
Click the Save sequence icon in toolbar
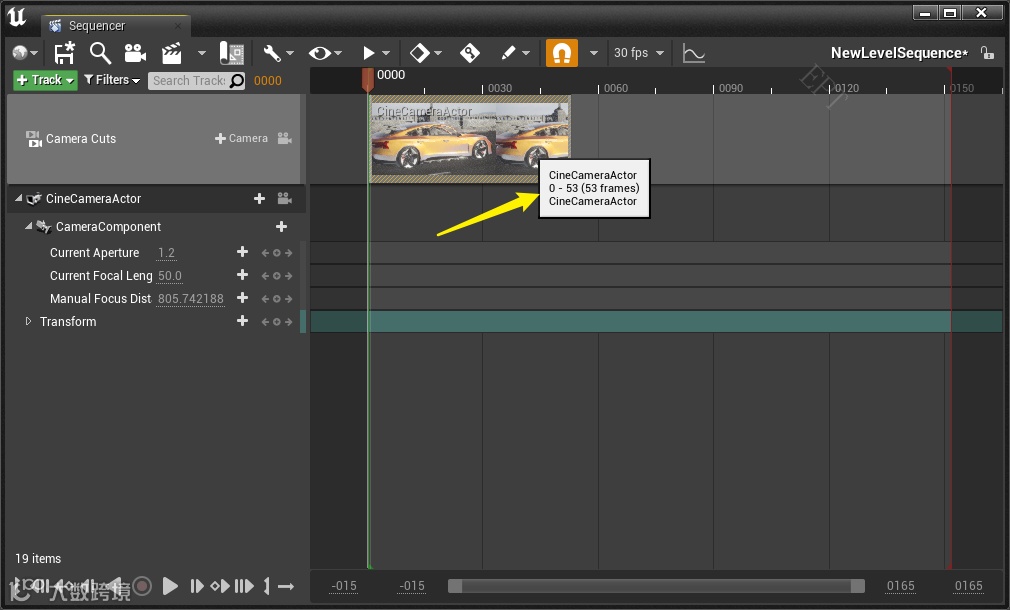pyautogui.click(x=65, y=53)
